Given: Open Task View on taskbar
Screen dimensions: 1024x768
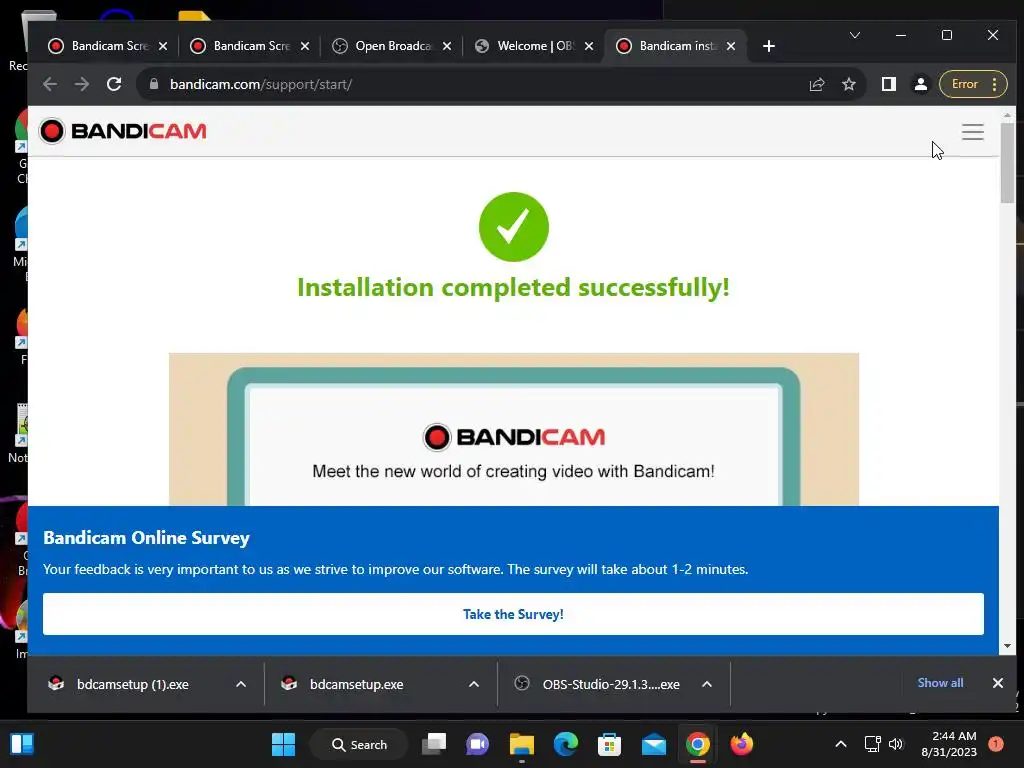Looking at the screenshot, I should [x=434, y=744].
